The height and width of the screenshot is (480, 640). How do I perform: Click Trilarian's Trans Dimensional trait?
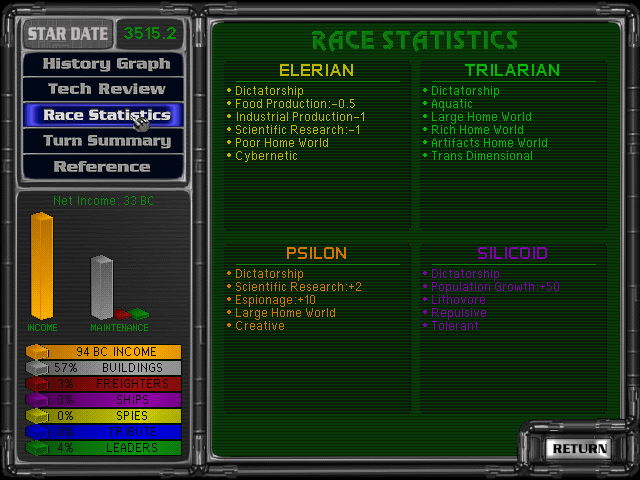click(x=482, y=156)
